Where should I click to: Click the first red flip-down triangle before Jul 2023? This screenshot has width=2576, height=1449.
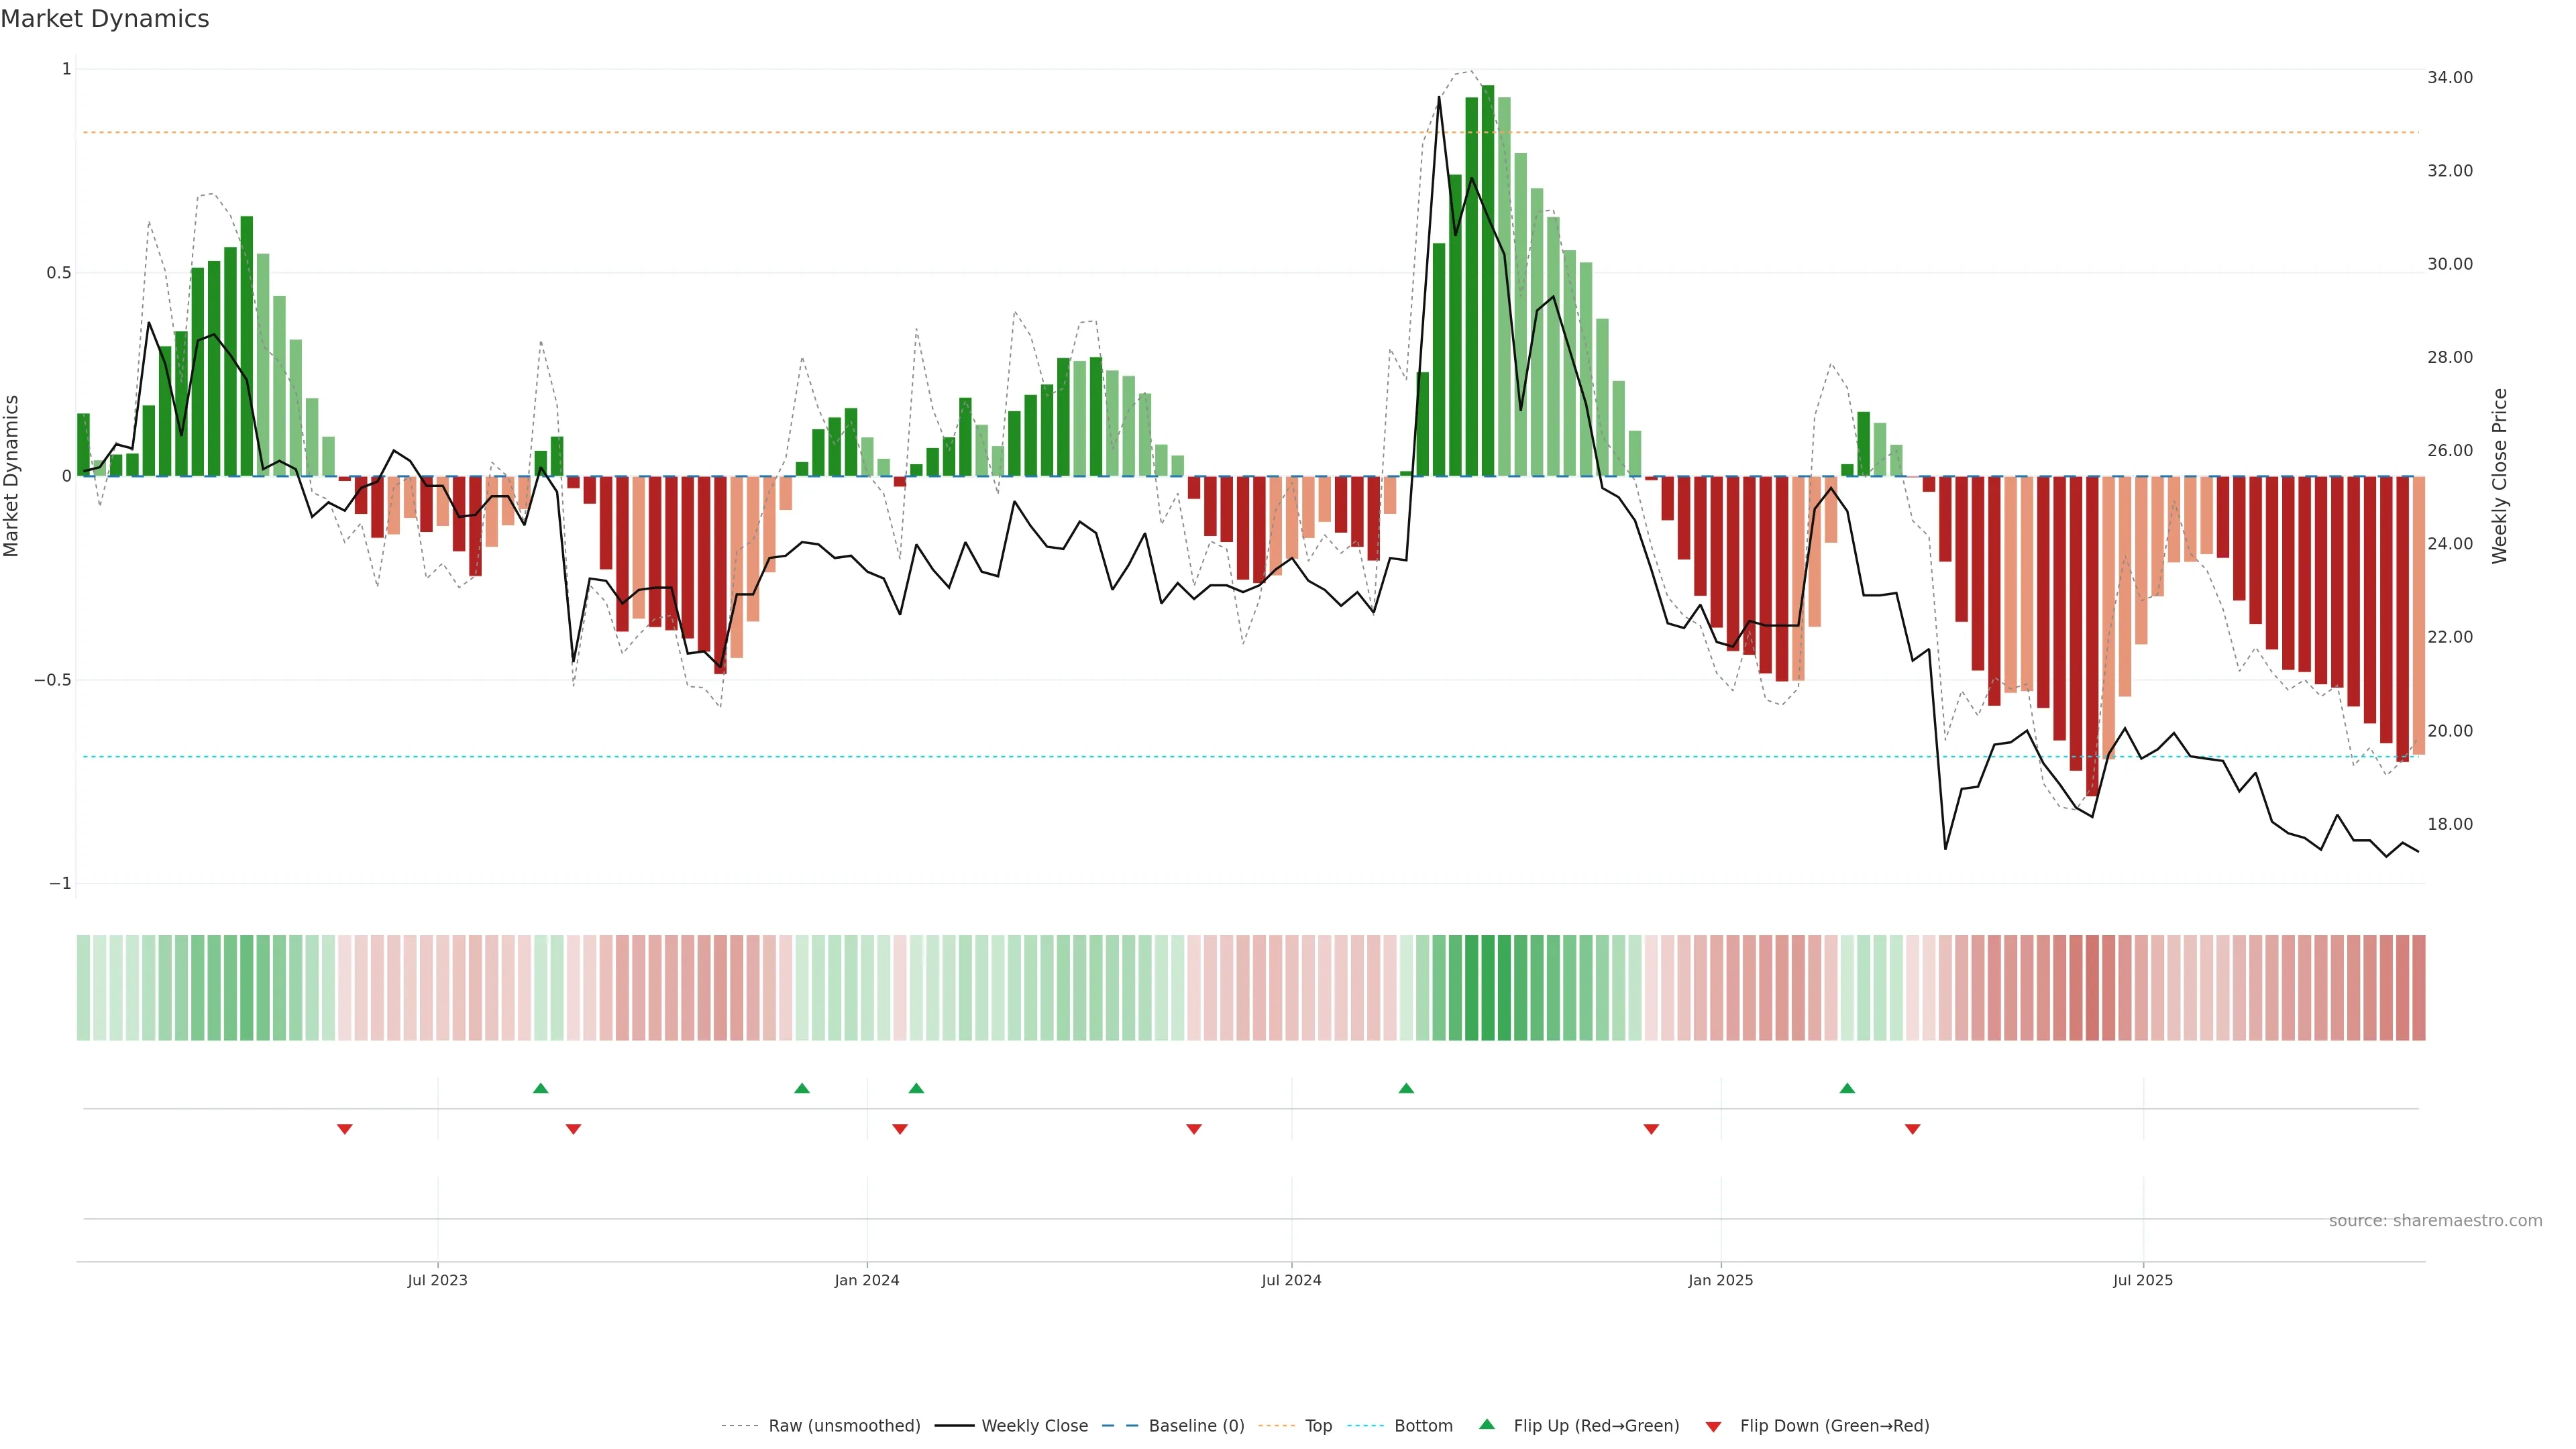pos(345,1129)
